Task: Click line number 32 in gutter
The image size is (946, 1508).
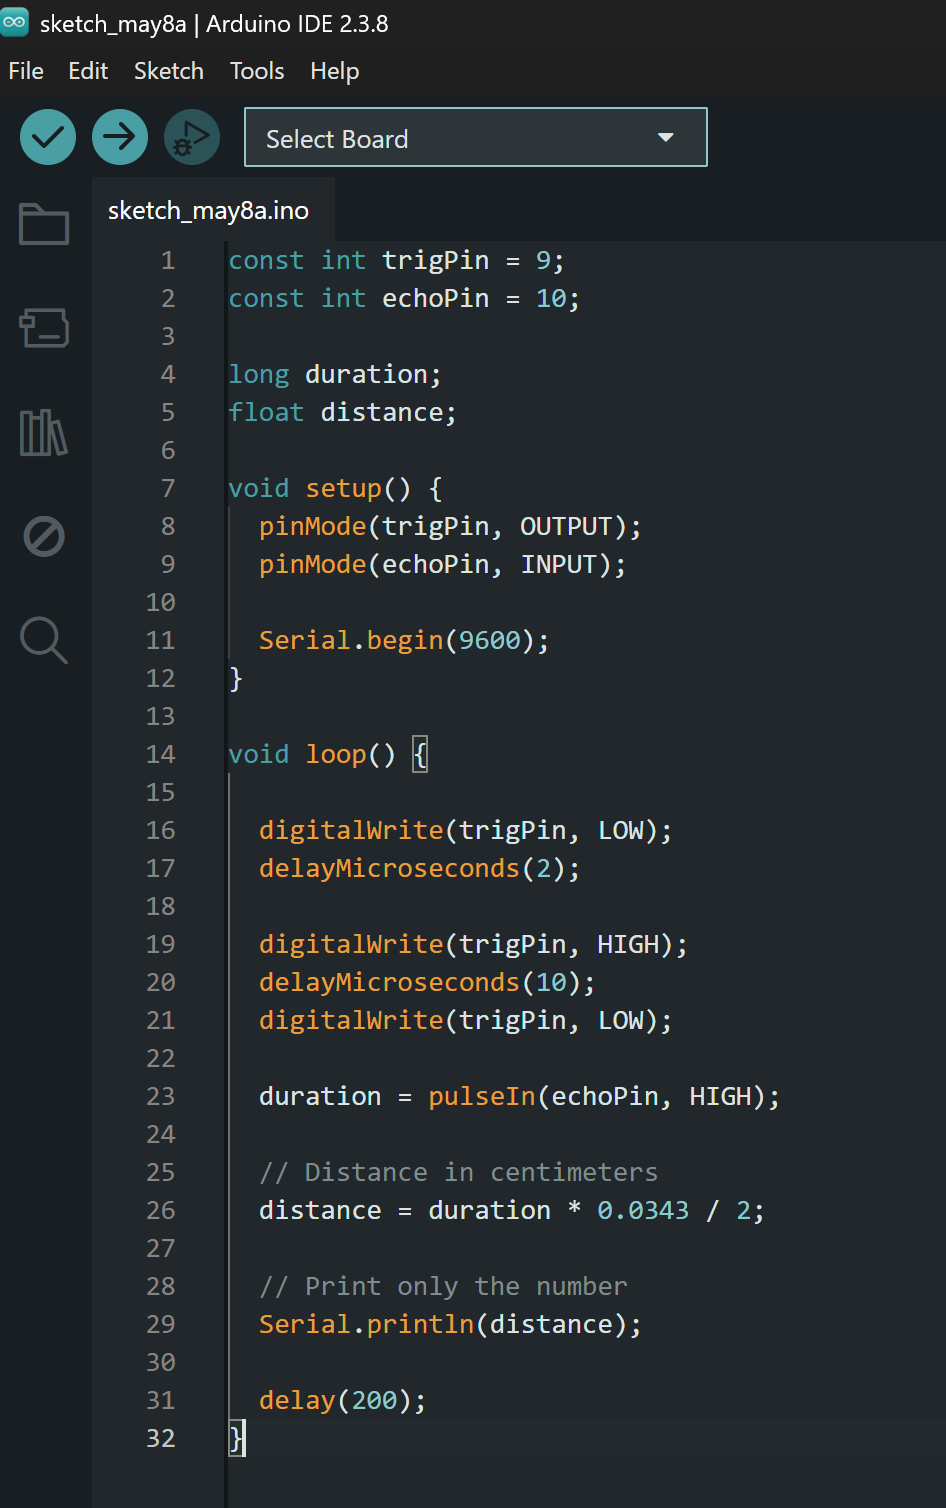Action: tap(160, 1439)
